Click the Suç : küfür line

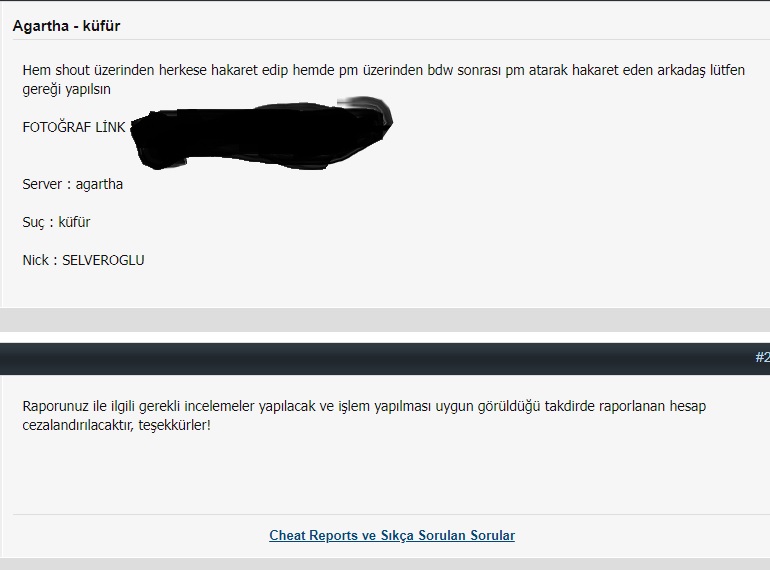(56, 222)
